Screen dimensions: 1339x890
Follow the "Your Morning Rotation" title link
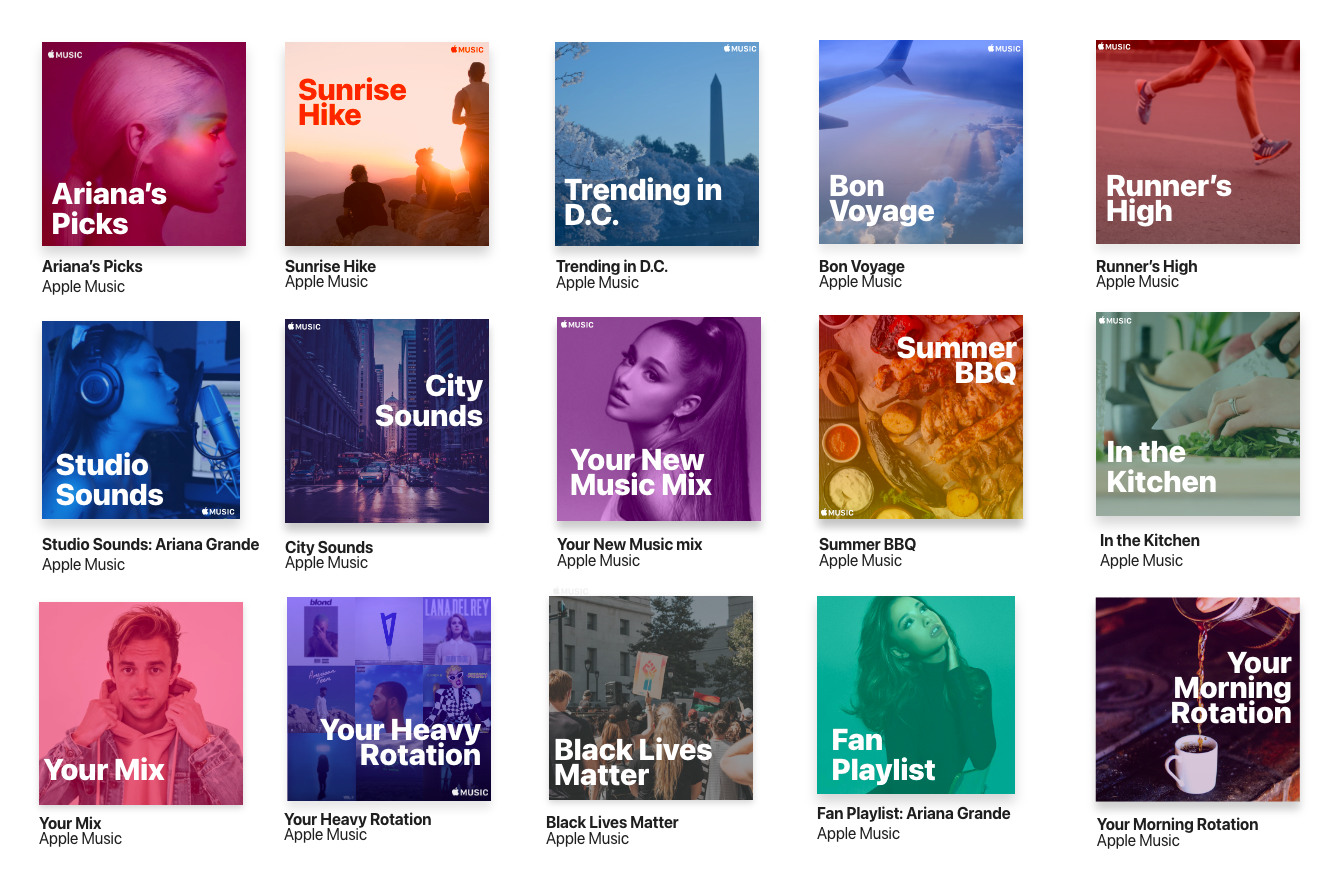coord(1178,825)
